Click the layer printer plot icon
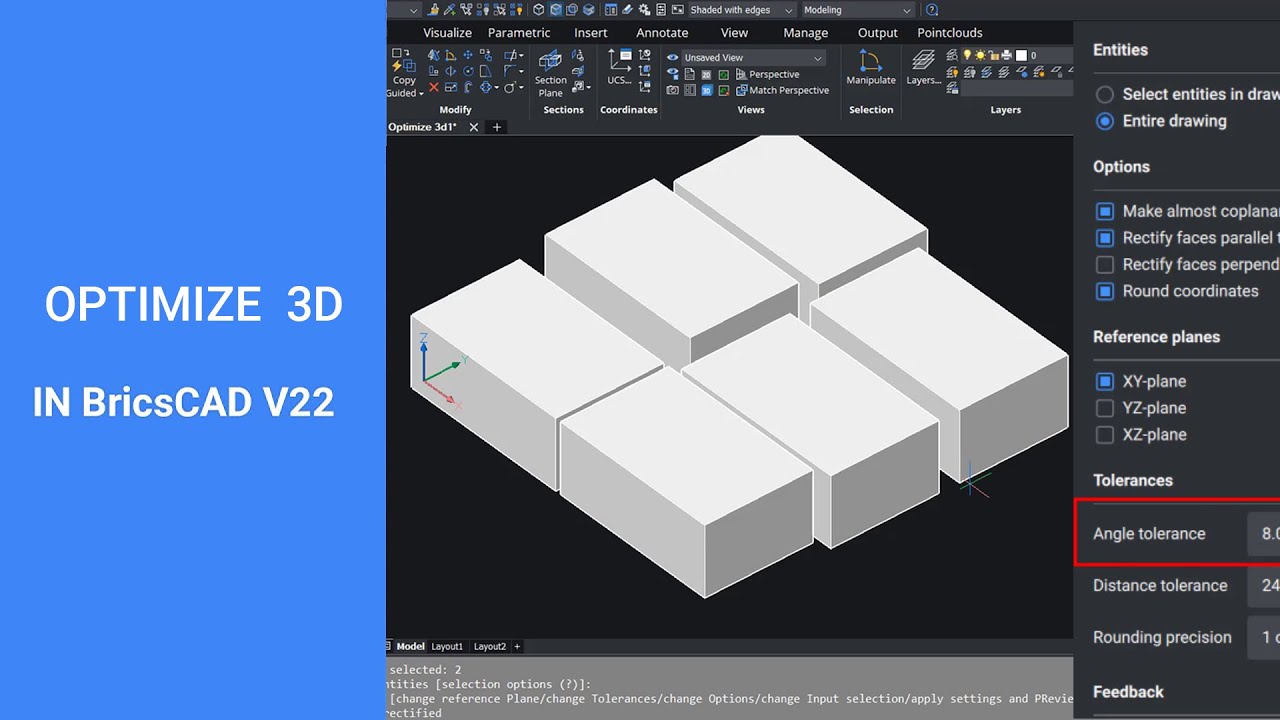1280x720 pixels. 1007,56
